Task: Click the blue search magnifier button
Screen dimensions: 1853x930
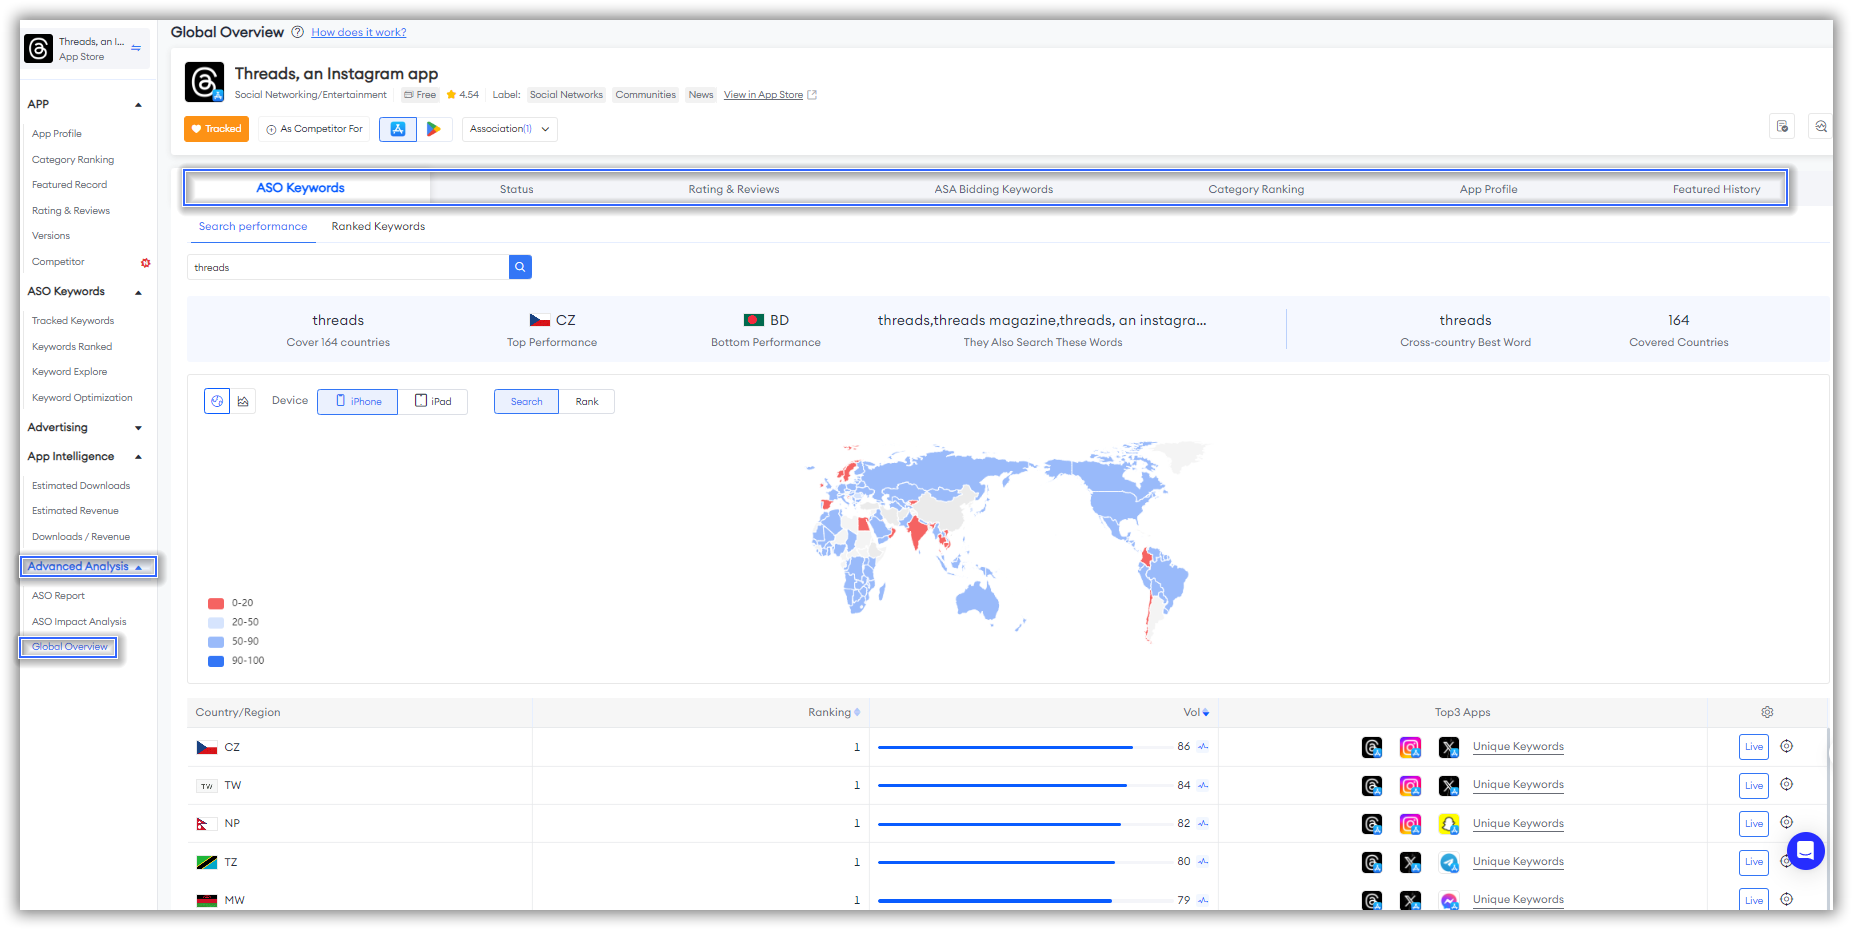Action: coord(520,267)
